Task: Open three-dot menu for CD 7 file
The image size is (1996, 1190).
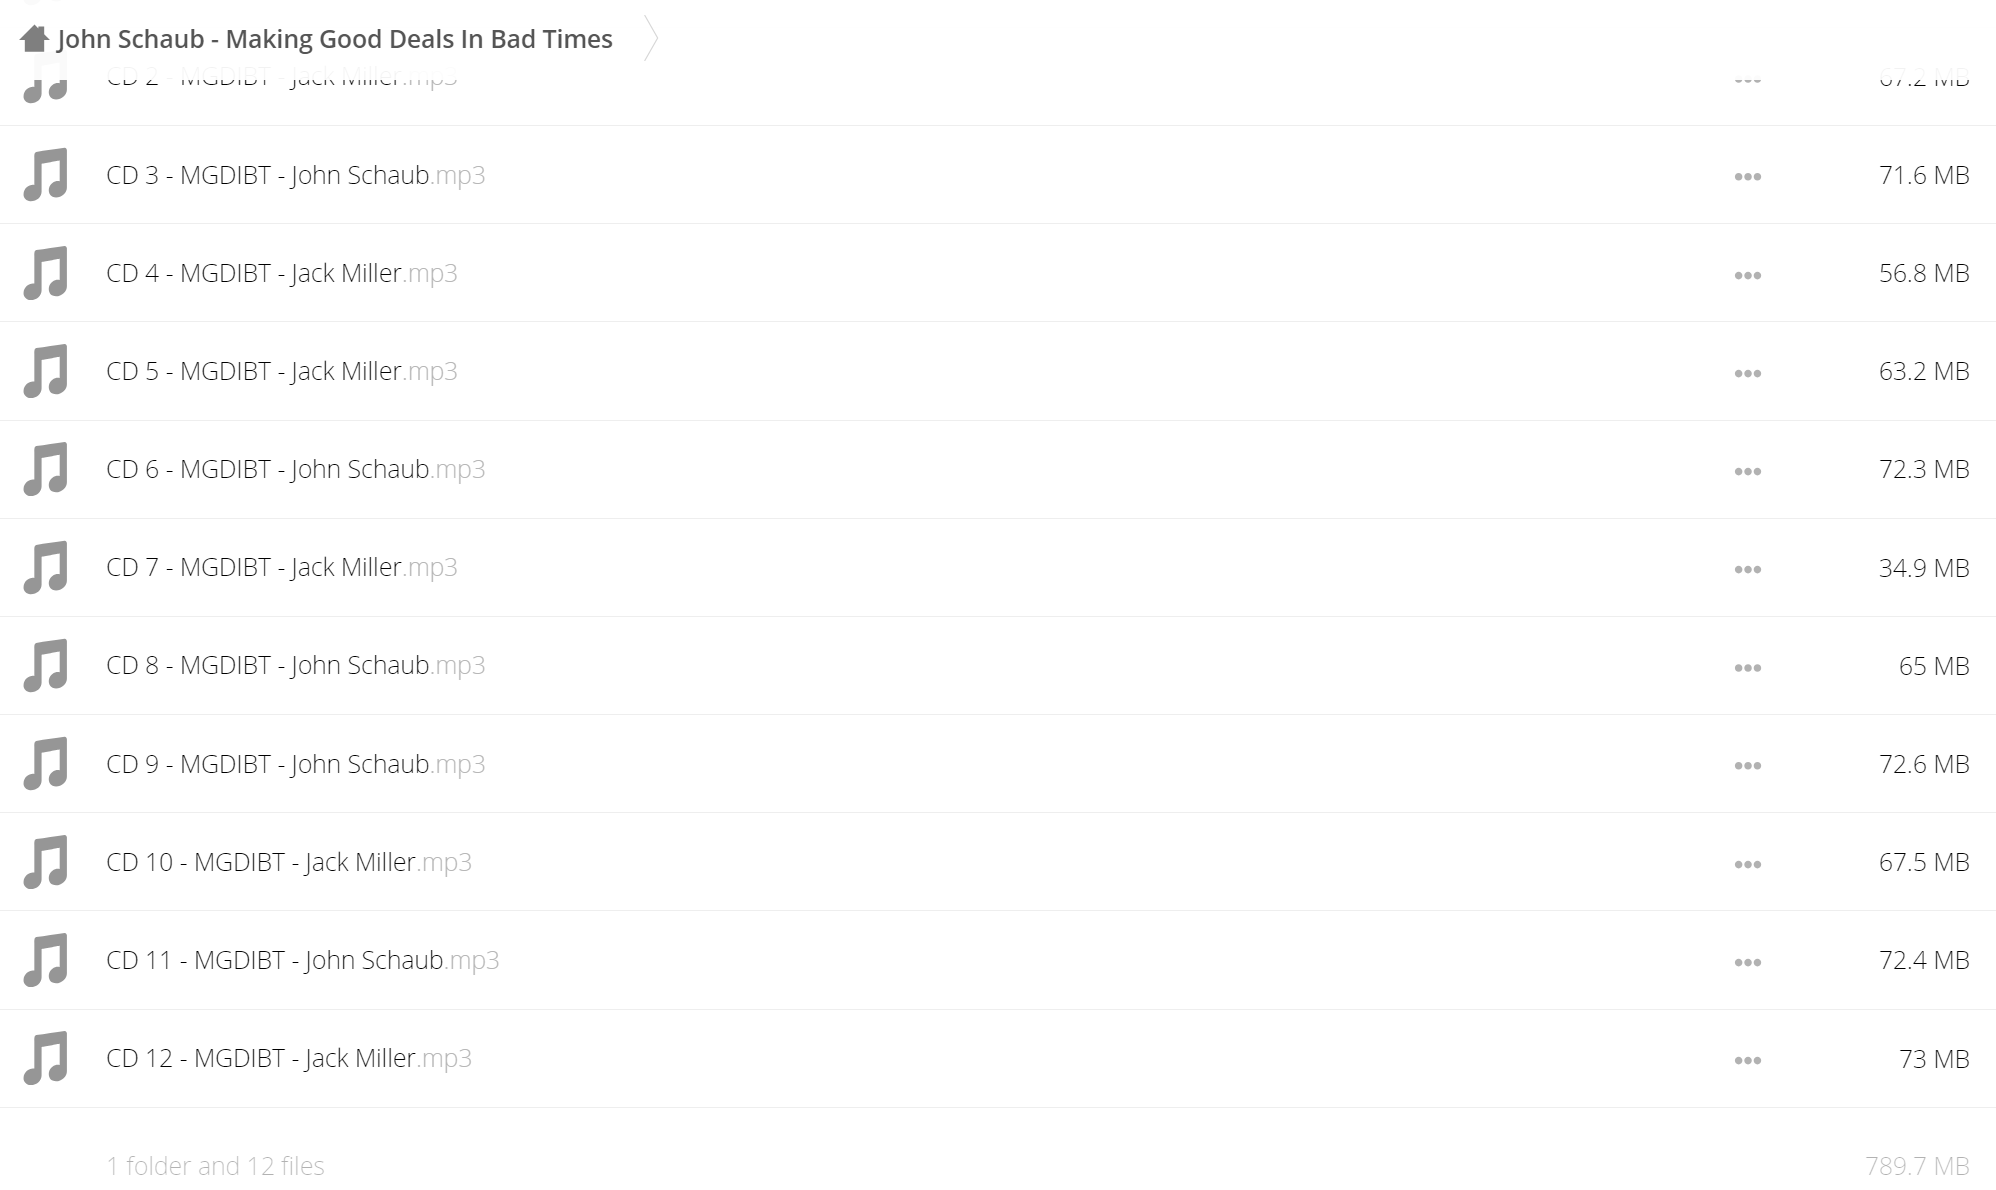Action: pos(1748,569)
